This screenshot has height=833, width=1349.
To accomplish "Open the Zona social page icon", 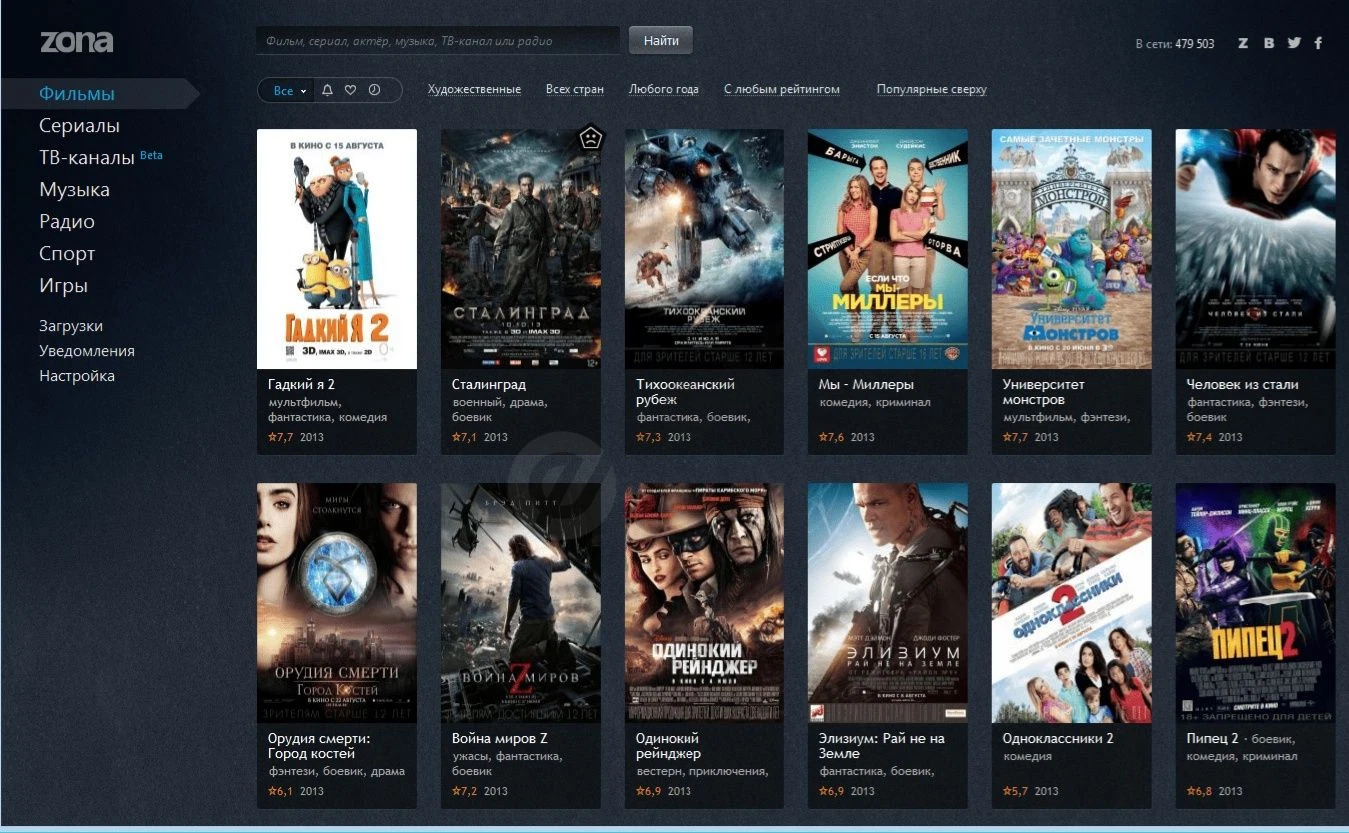I will 1243,43.
